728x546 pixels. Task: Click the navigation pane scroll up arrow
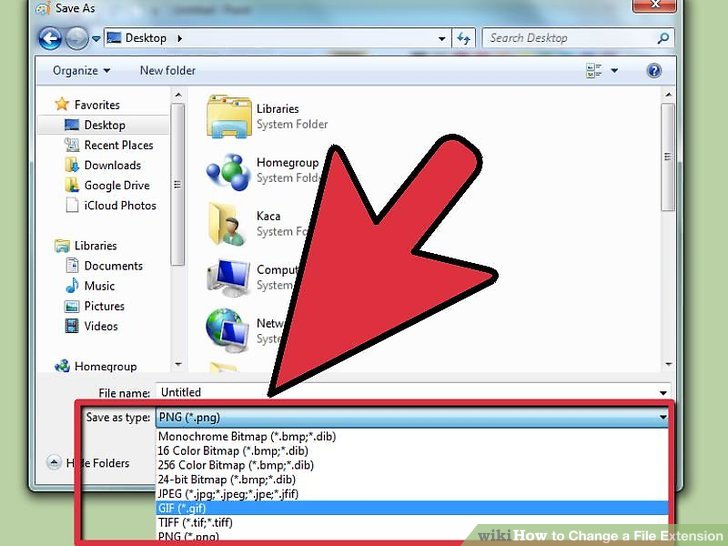pyautogui.click(x=178, y=95)
